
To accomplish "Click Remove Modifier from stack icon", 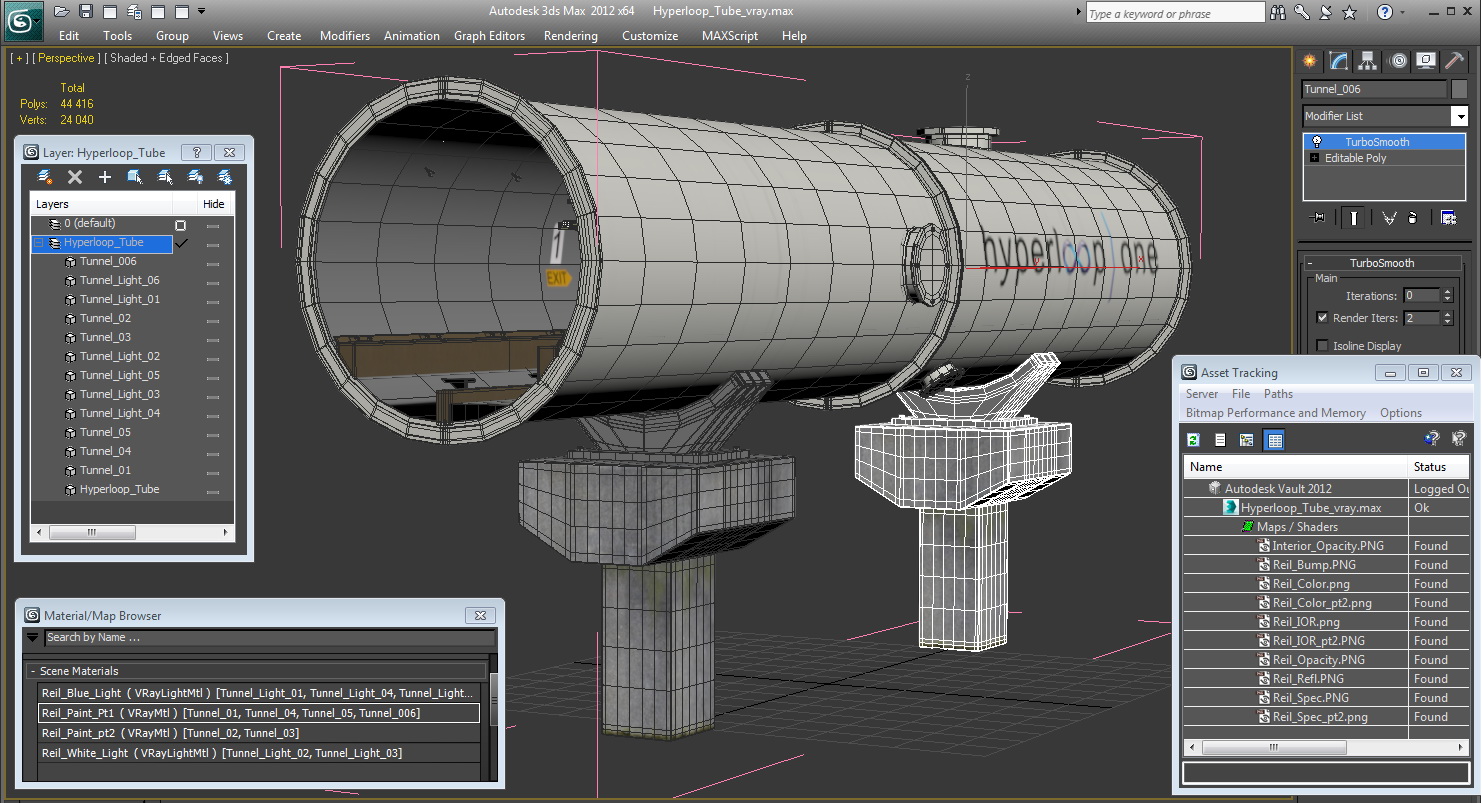I will [x=1412, y=218].
